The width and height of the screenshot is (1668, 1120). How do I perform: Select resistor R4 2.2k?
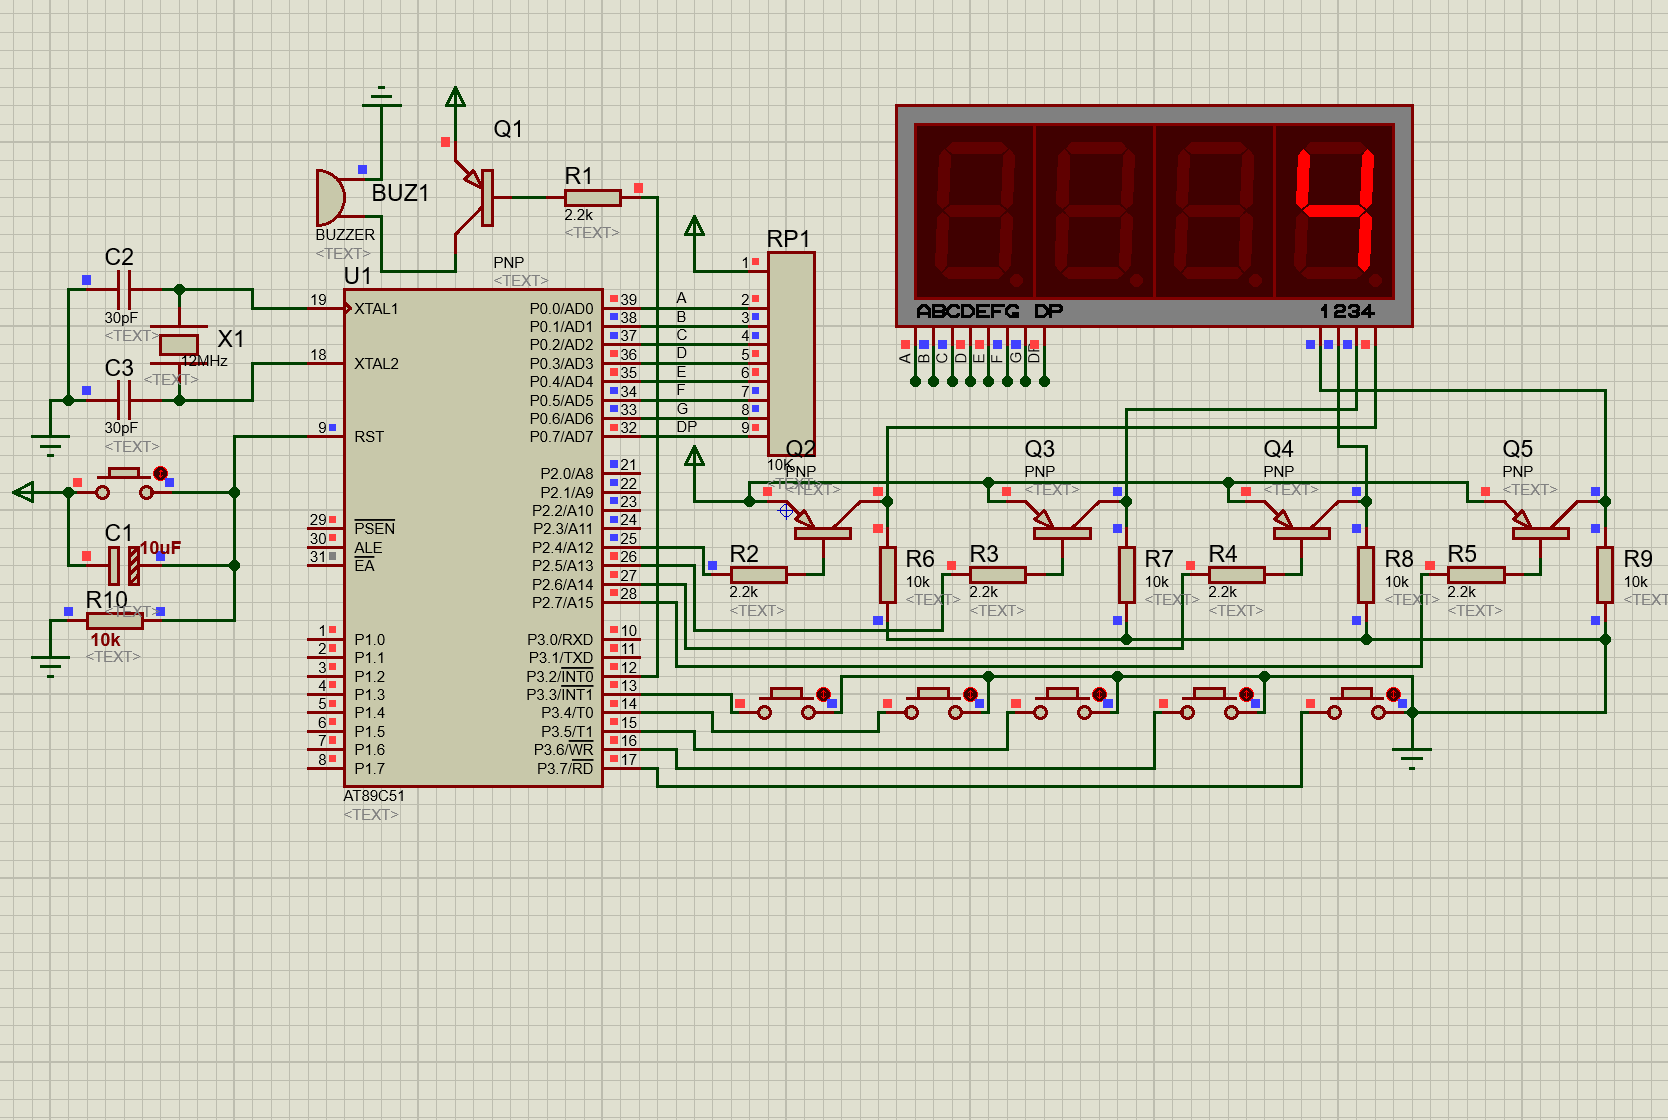[x=1237, y=575]
